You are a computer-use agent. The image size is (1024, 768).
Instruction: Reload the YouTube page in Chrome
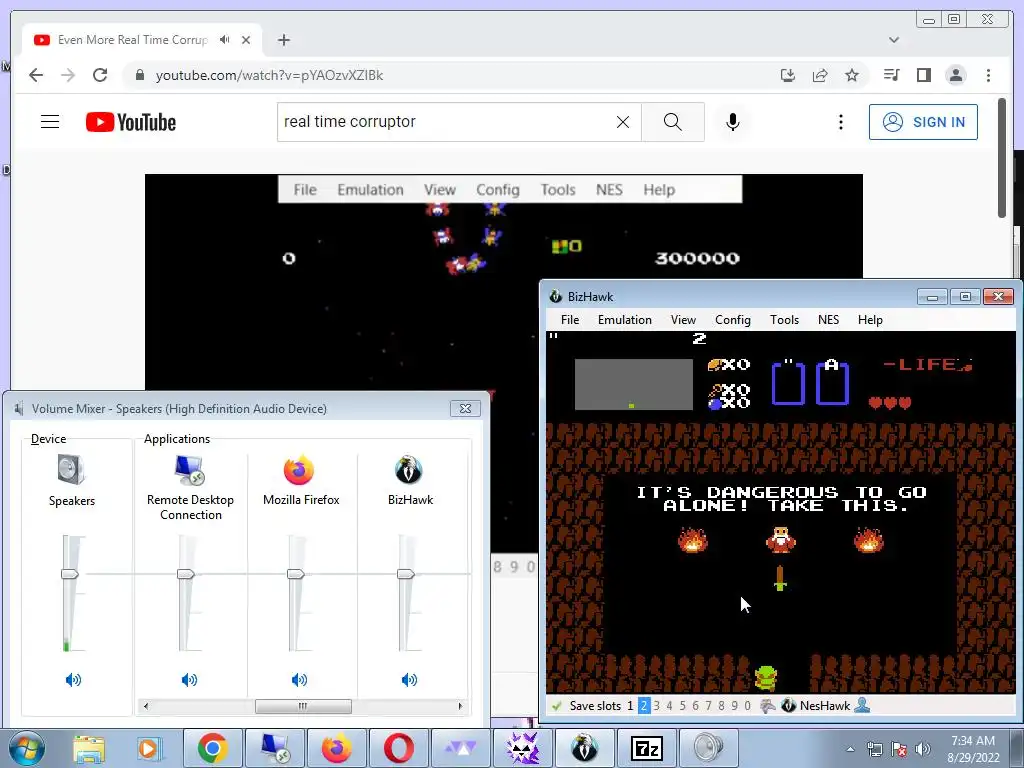100,75
